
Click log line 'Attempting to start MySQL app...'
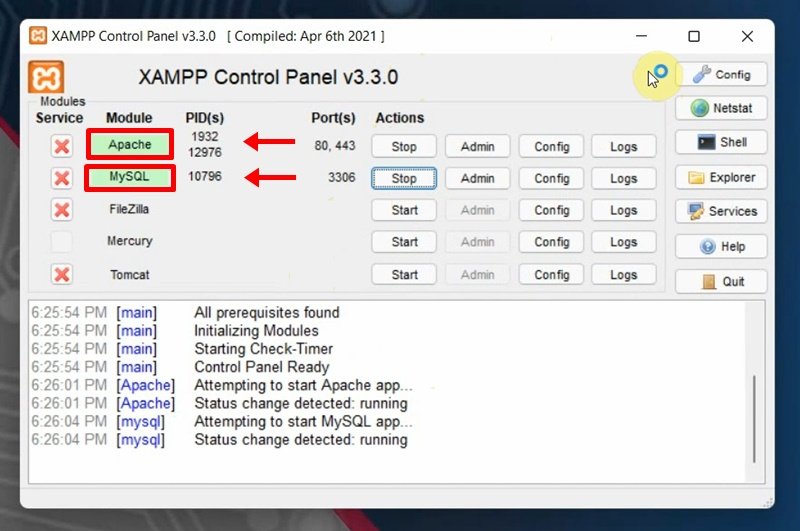coord(303,421)
